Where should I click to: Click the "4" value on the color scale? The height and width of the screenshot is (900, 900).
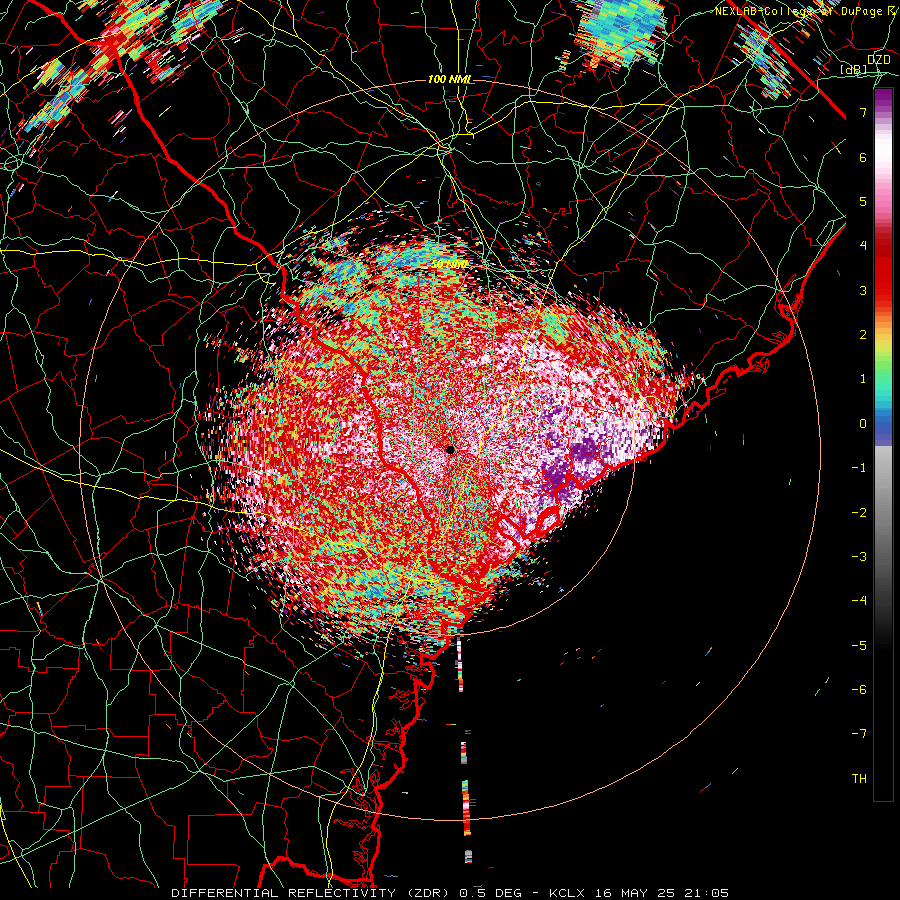coord(863,246)
